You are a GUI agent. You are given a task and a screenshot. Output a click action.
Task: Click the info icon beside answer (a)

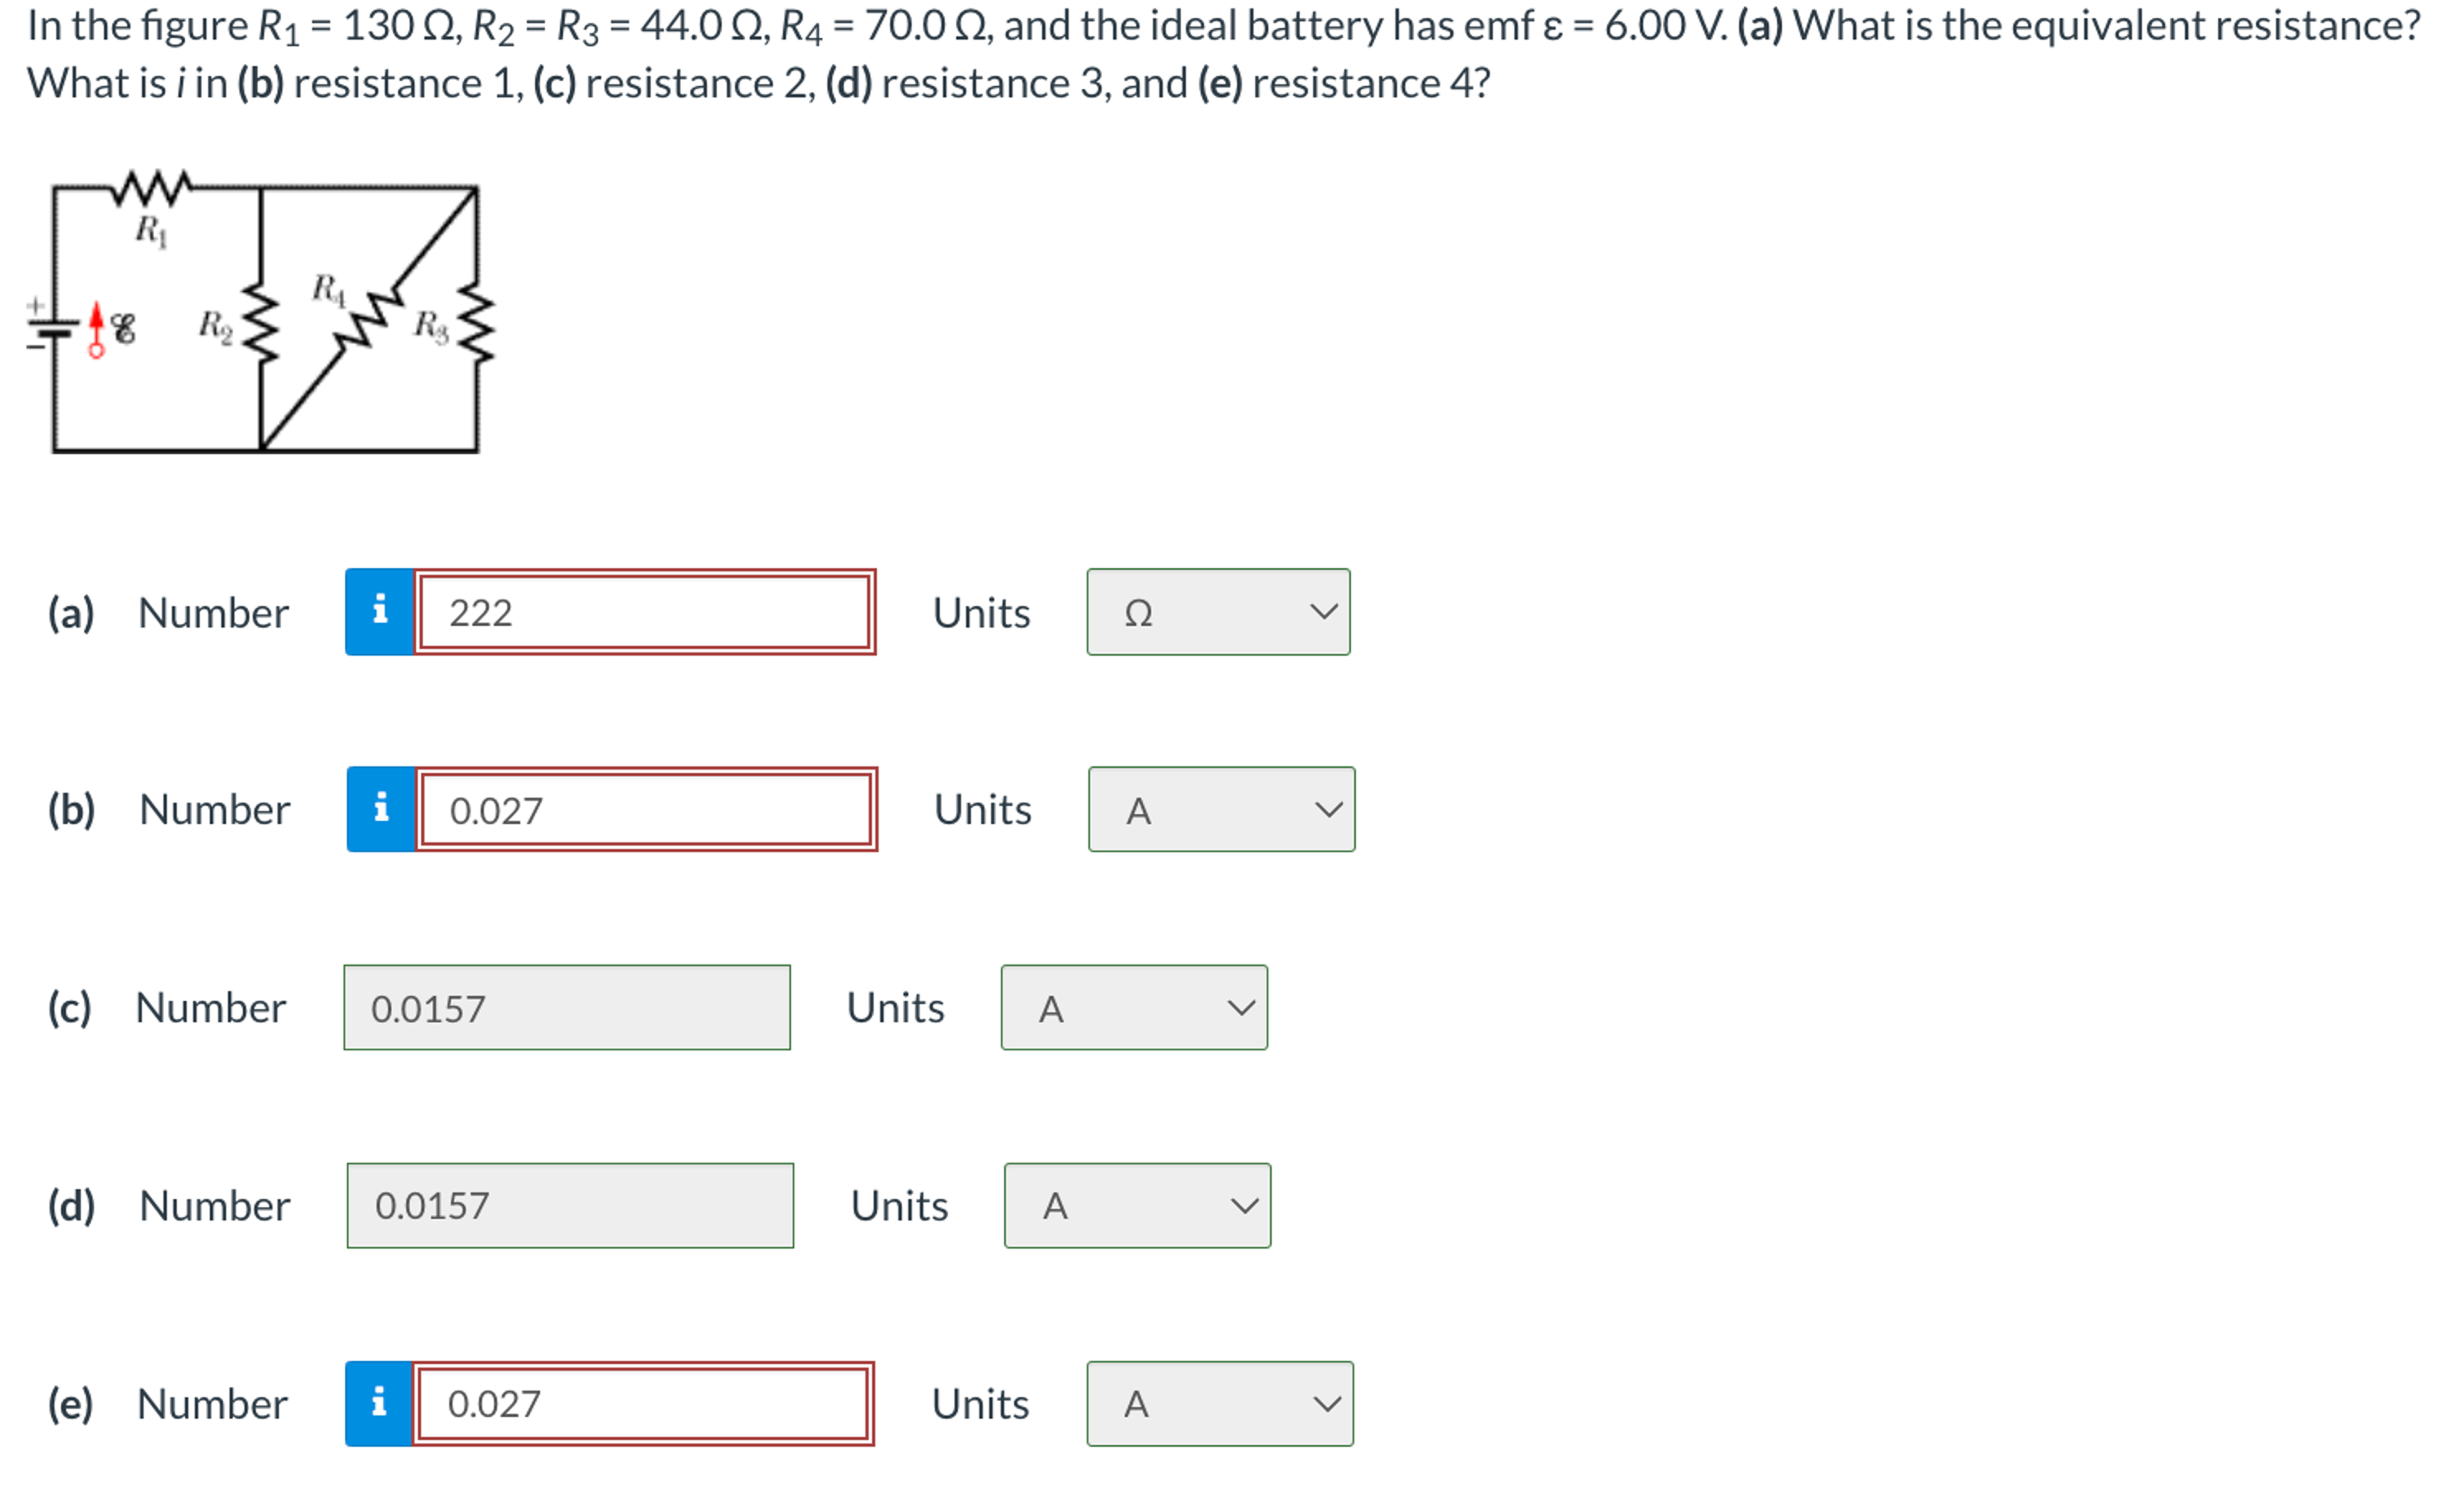(380, 613)
